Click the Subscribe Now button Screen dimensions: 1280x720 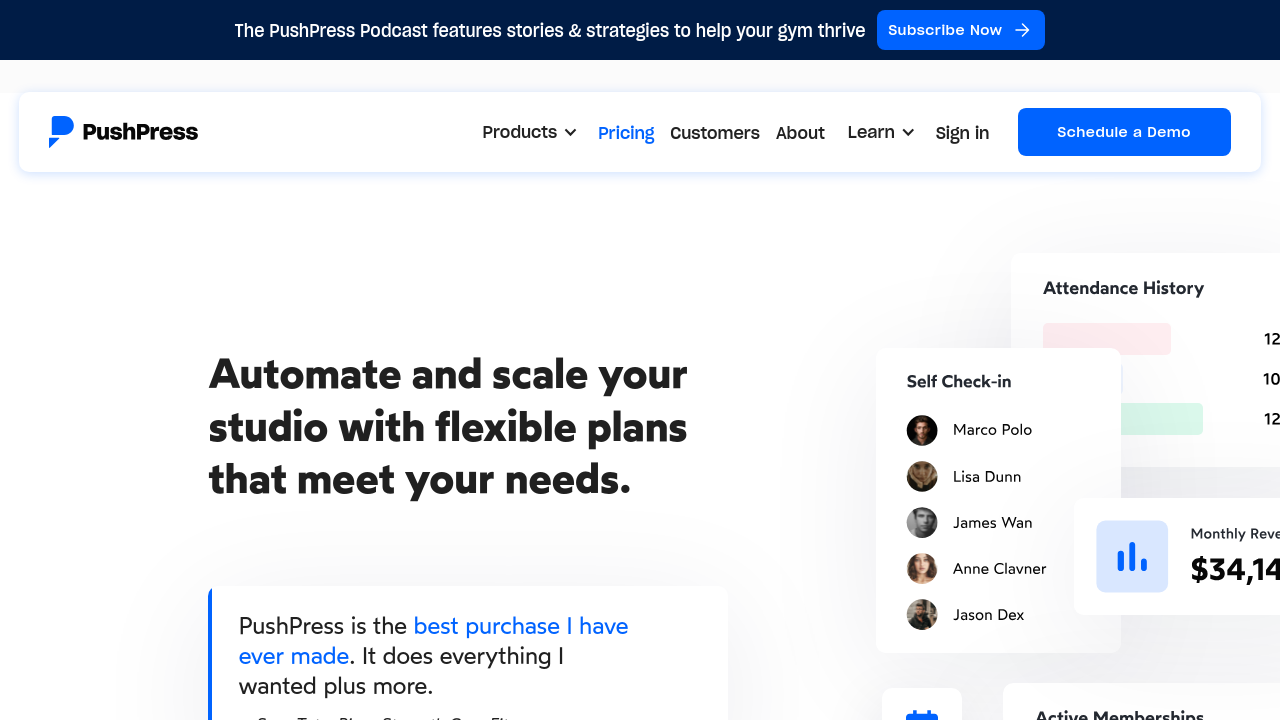(x=960, y=30)
